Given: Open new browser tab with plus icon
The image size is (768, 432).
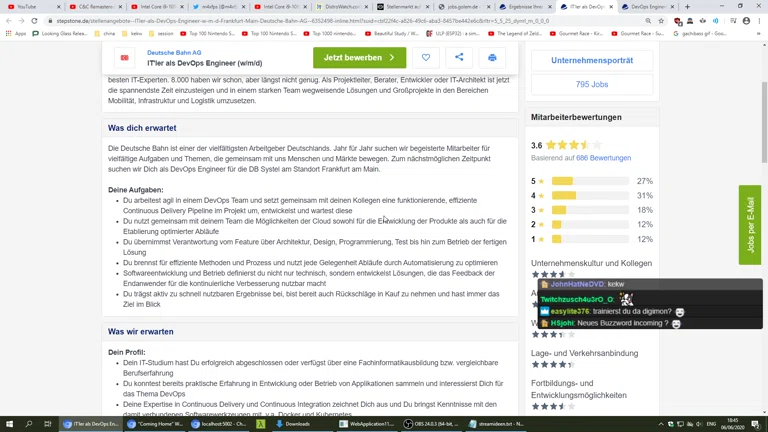Looking at the screenshot, I should coord(687,7).
